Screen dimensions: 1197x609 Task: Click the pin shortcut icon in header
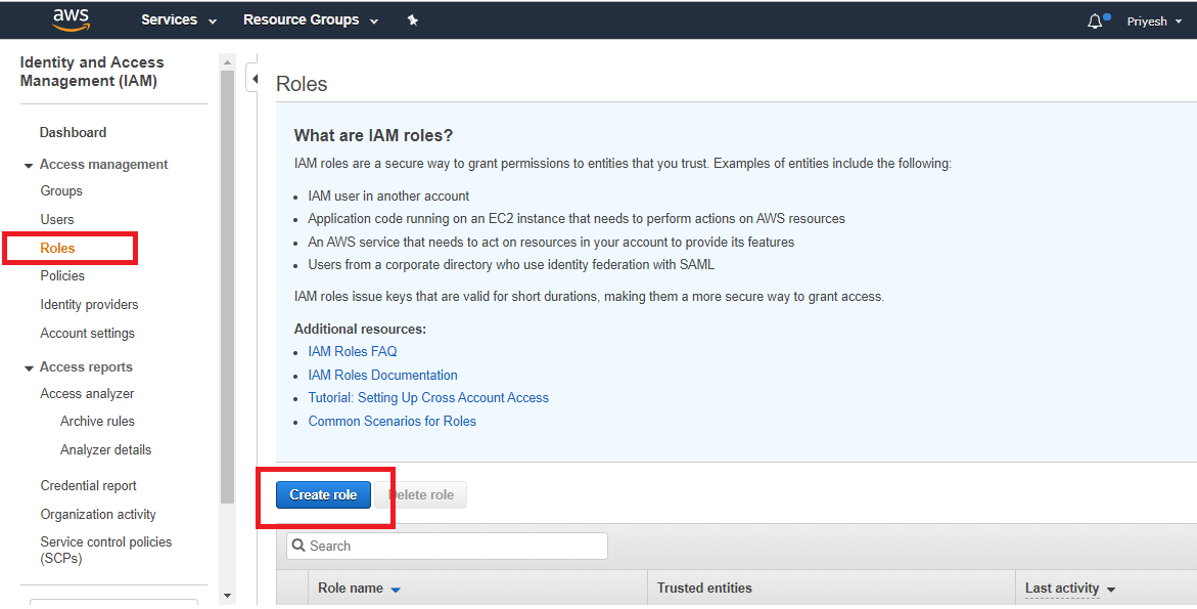point(412,20)
